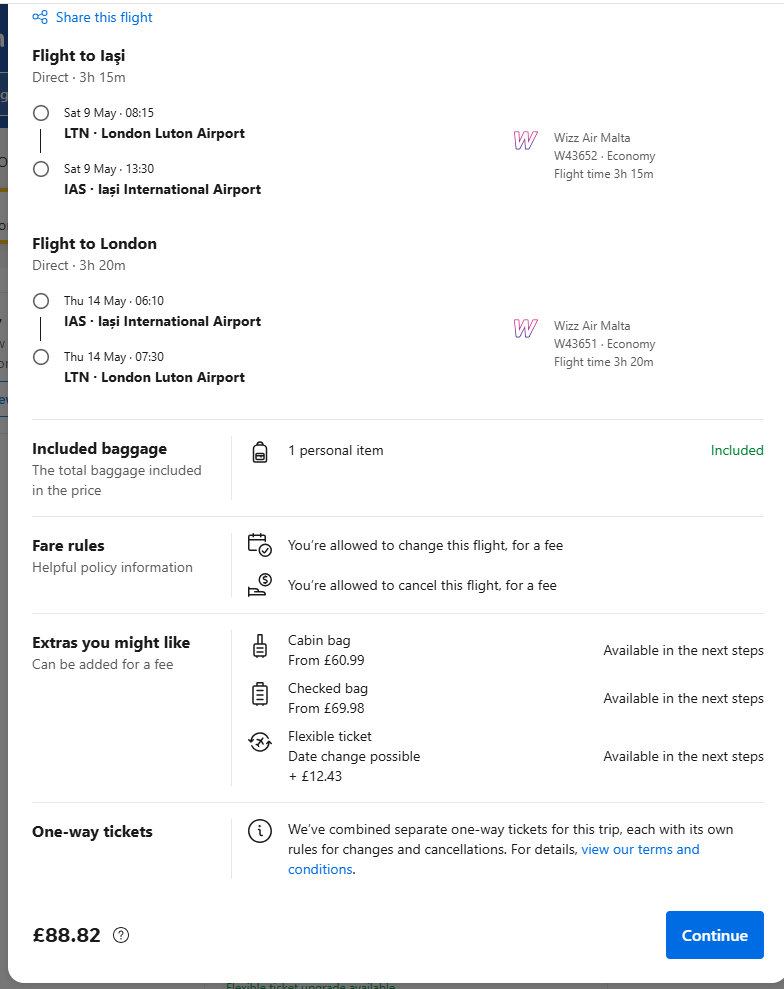Click the Continue button
The height and width of the screenshot is (989, 784).
715,935
